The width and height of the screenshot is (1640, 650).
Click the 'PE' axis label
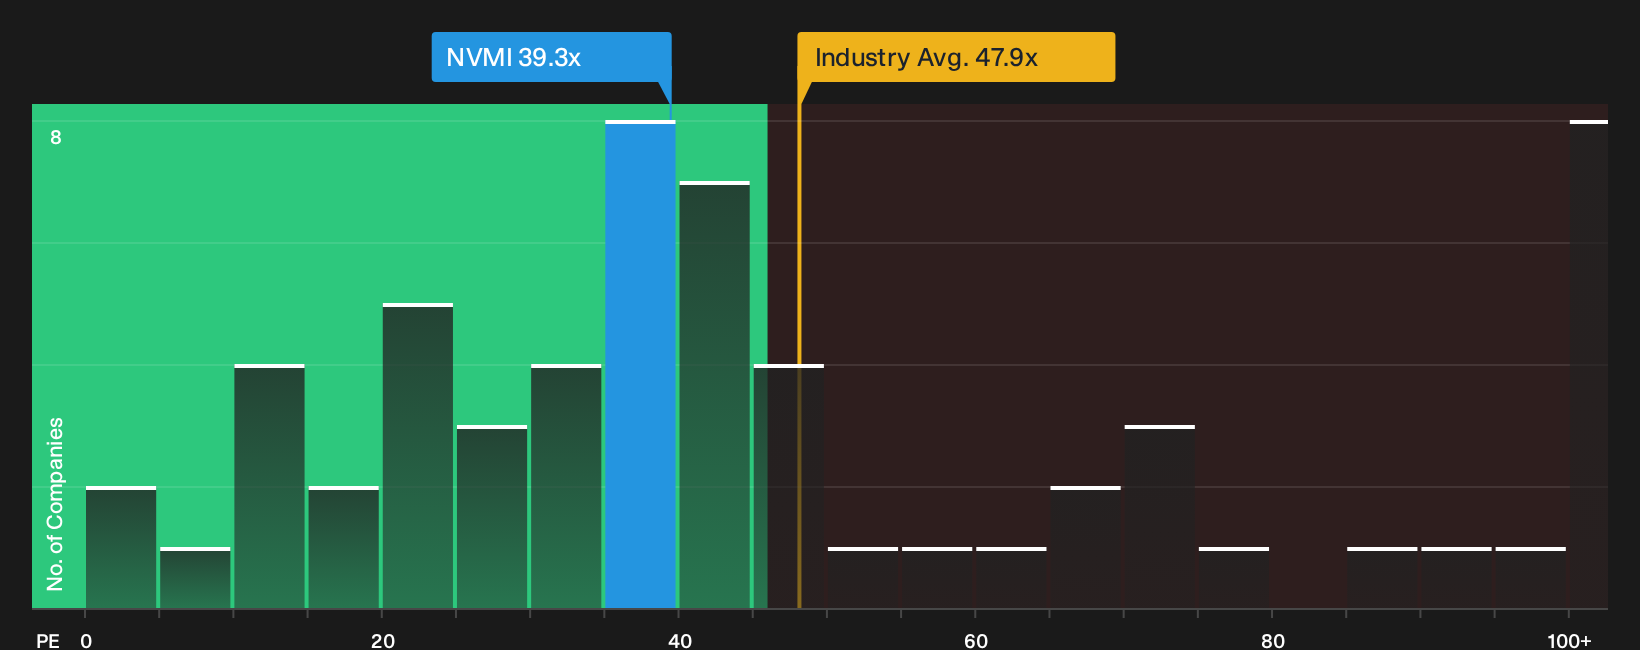tap(48, 640)
